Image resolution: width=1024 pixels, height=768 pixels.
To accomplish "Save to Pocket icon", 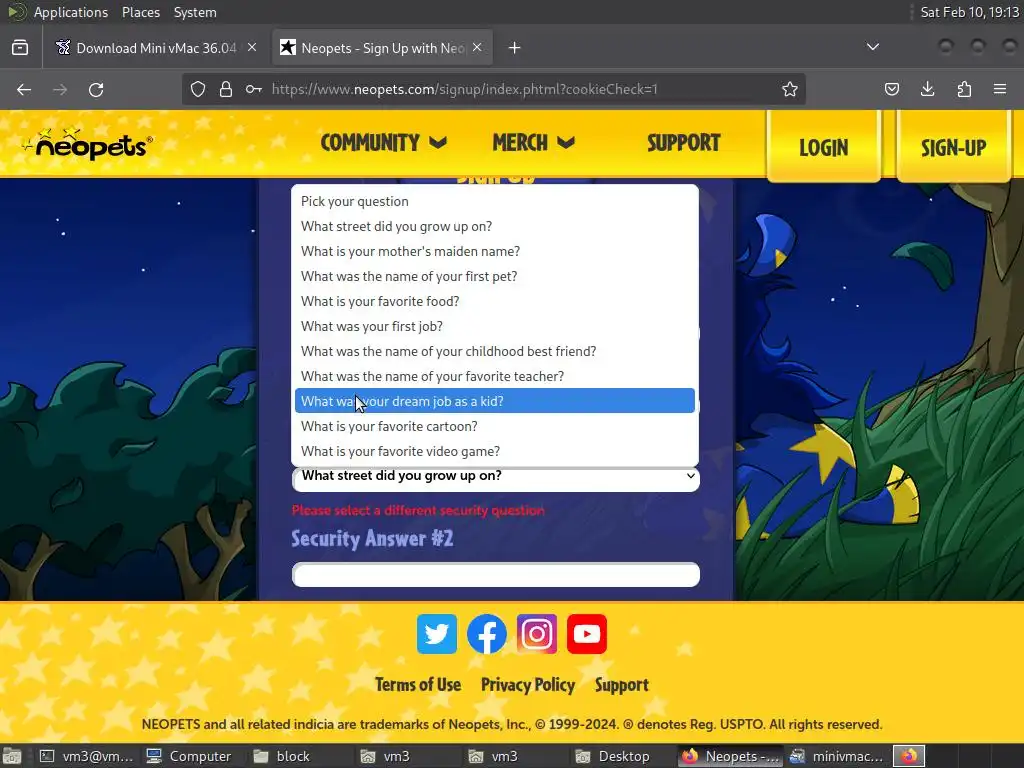I will pyautogui.click(x=891, y=89).
